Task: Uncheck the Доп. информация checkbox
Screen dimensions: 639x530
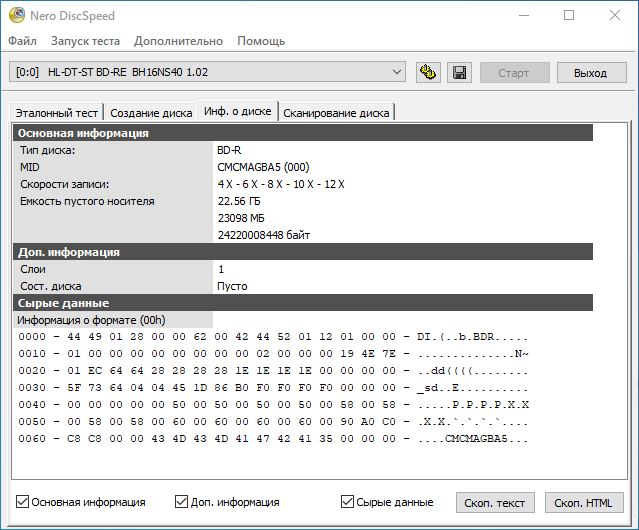Action: (181, 502)
